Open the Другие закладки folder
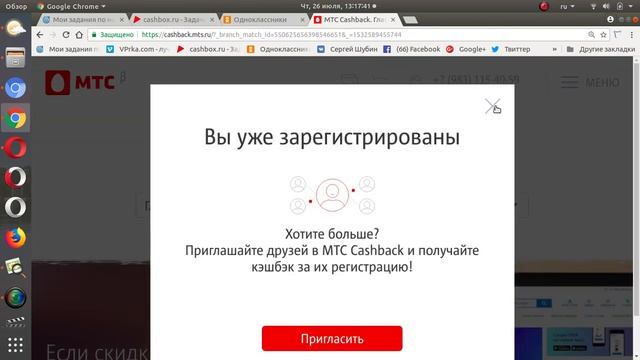This screenshot has width=640, height=360. (x=601, y=49)
